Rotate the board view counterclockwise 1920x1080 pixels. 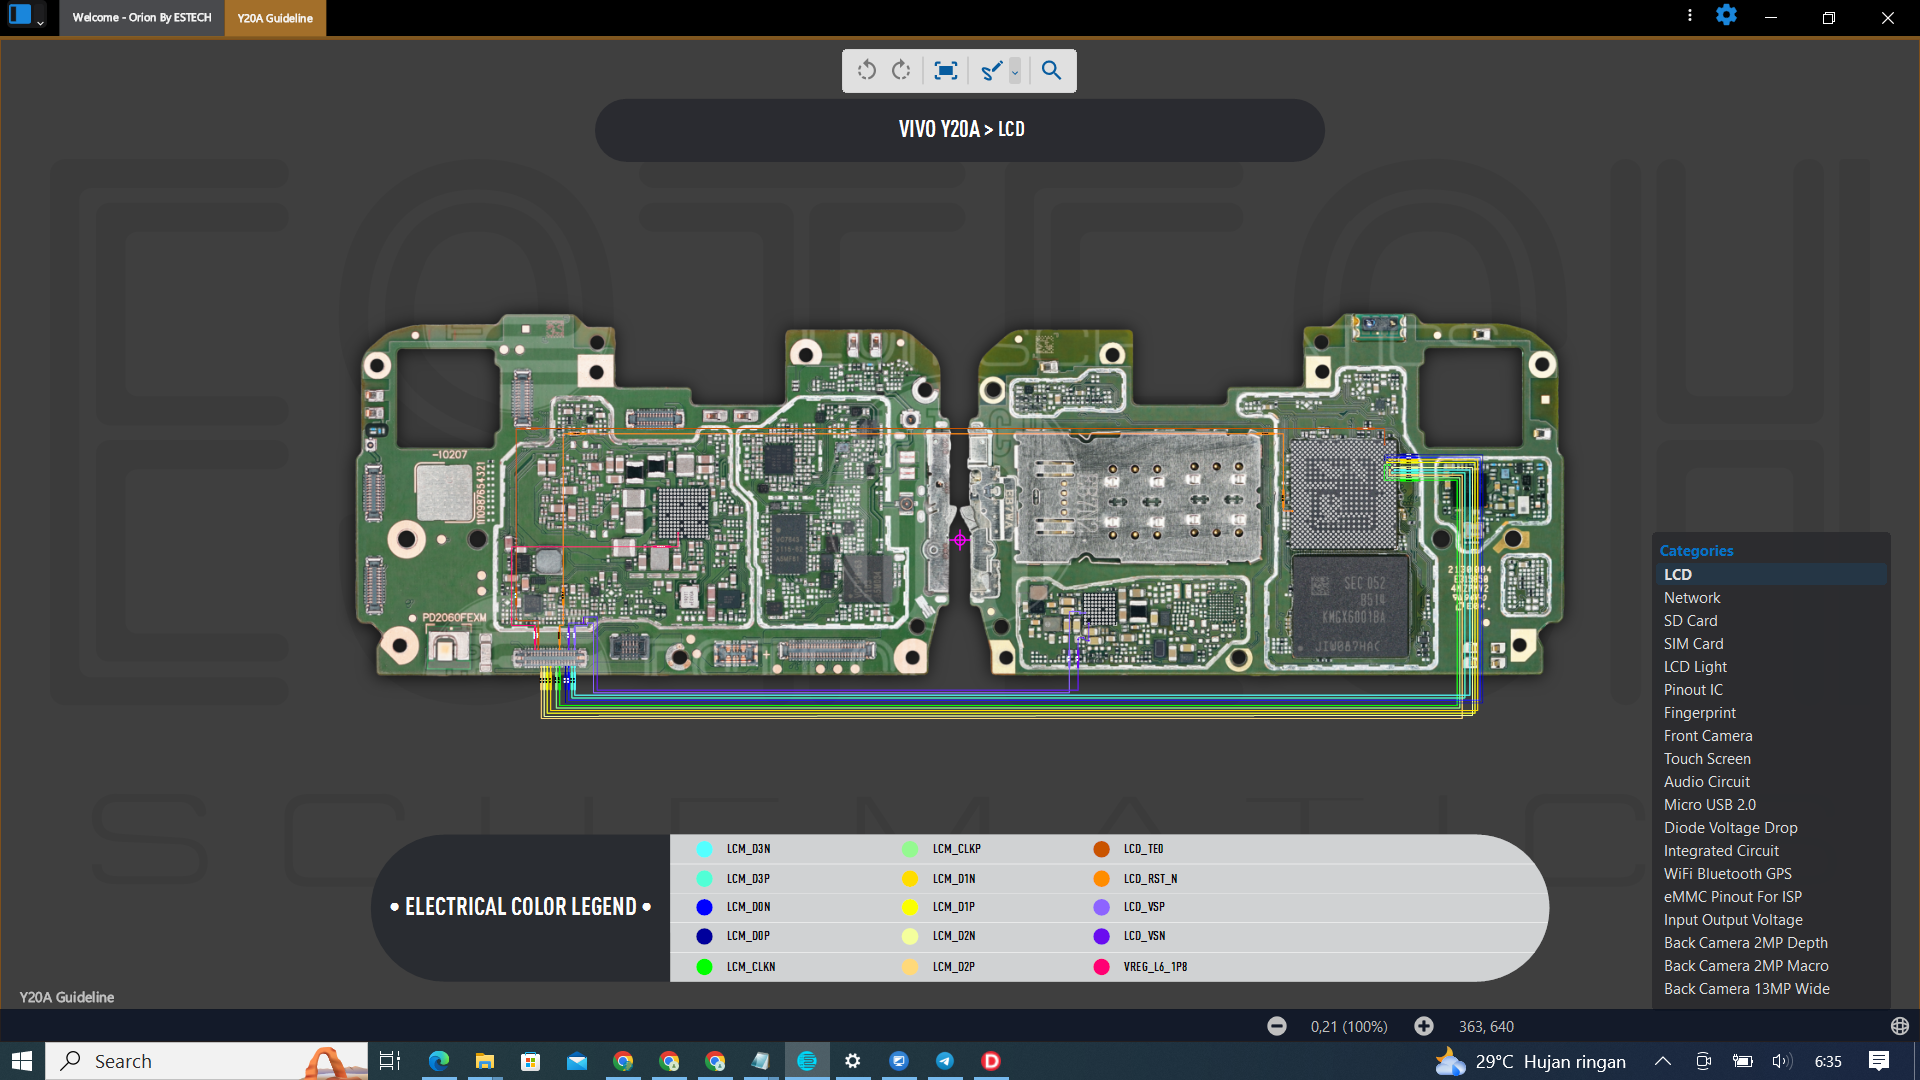point(866,70)
